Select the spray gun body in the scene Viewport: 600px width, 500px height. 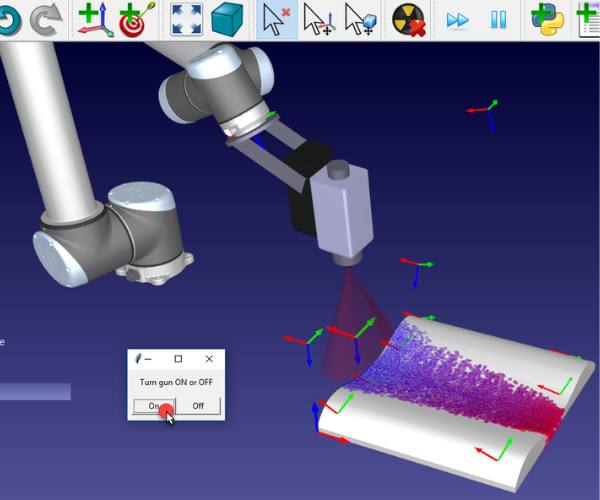click(342, 215)
